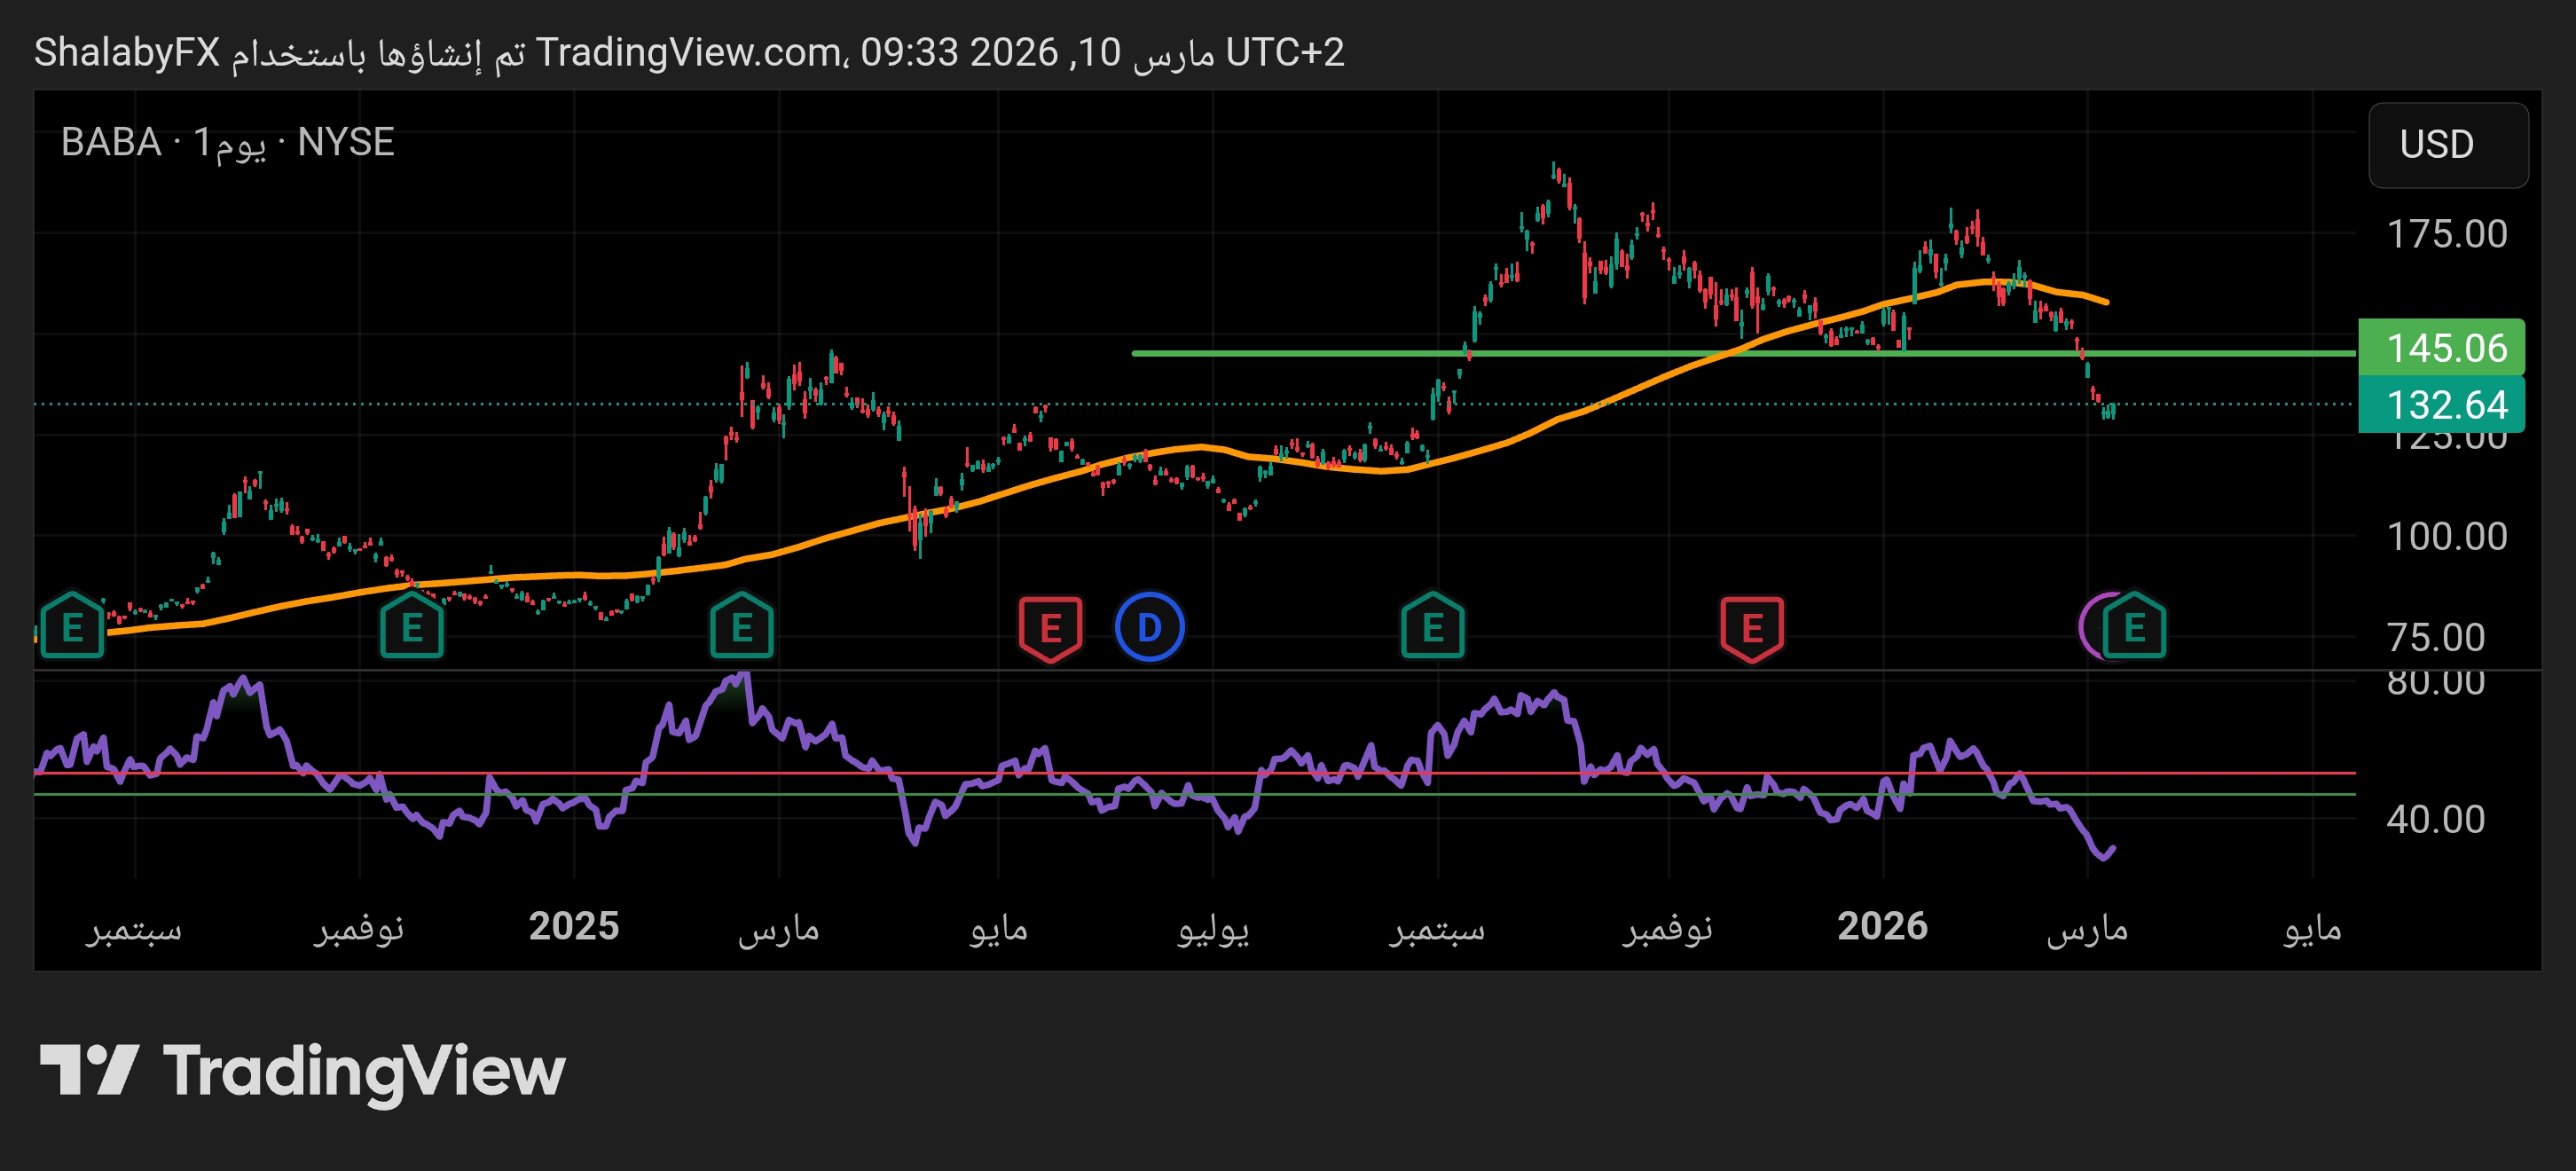Click the 175.00 price scale label
Screen dimensions: 2576x1171
[x=2446, y=234]
